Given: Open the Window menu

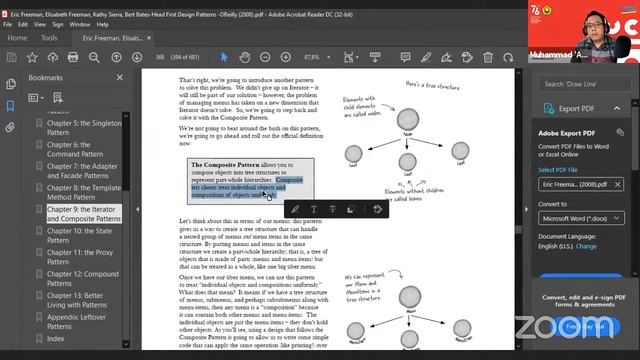Looking at the screenshot, I should (x=80, y=24).
